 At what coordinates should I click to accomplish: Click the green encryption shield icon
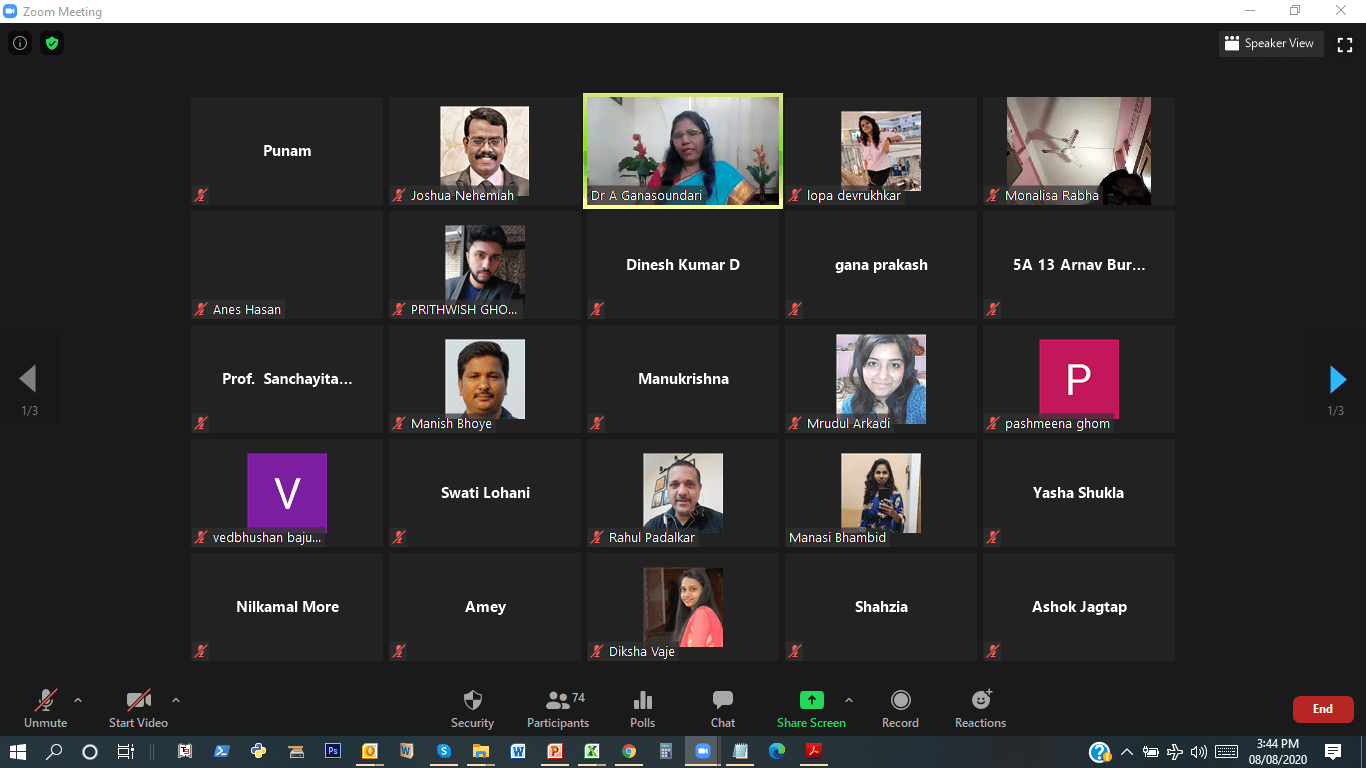click(x=52, y=43)
